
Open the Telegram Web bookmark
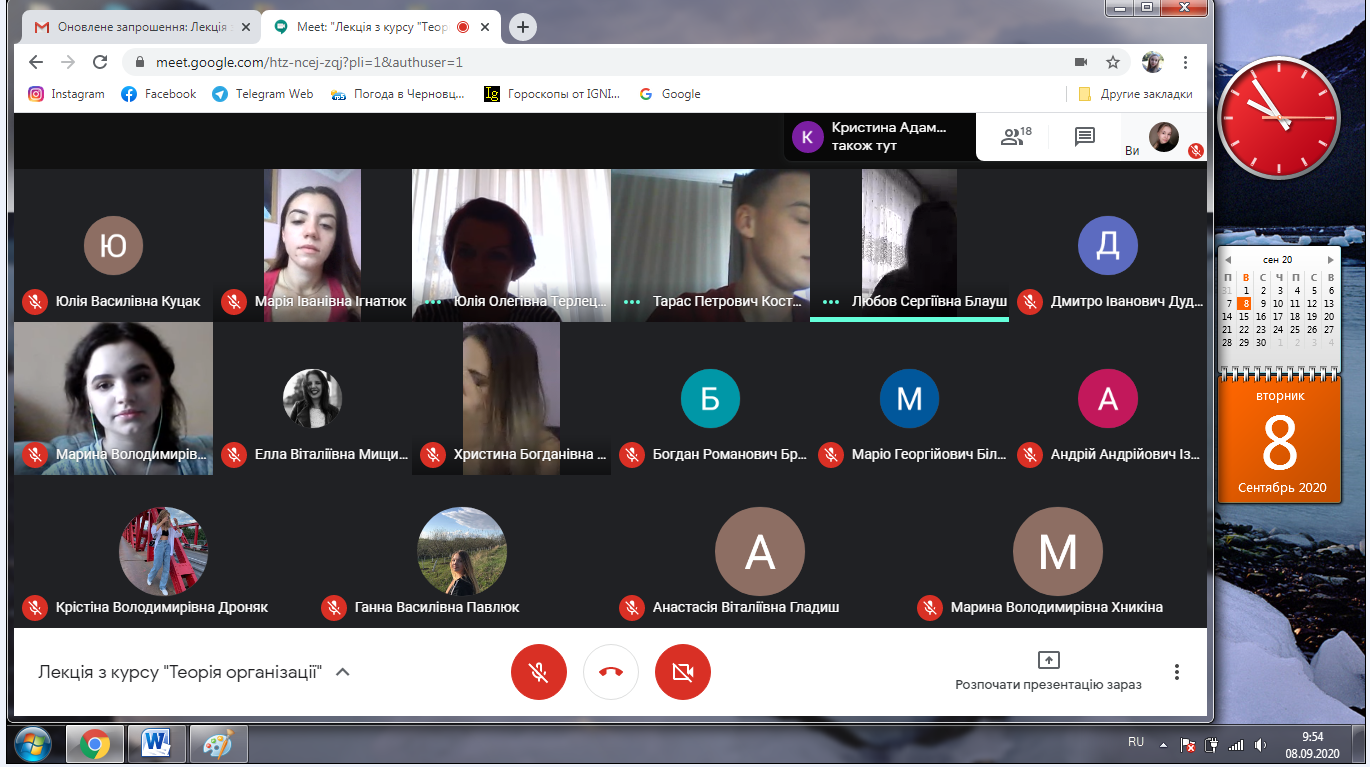click(263, 94)
